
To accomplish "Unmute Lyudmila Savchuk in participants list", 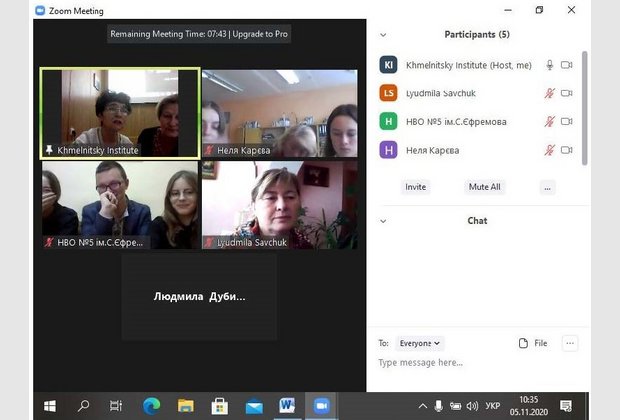I will [550, 93].
